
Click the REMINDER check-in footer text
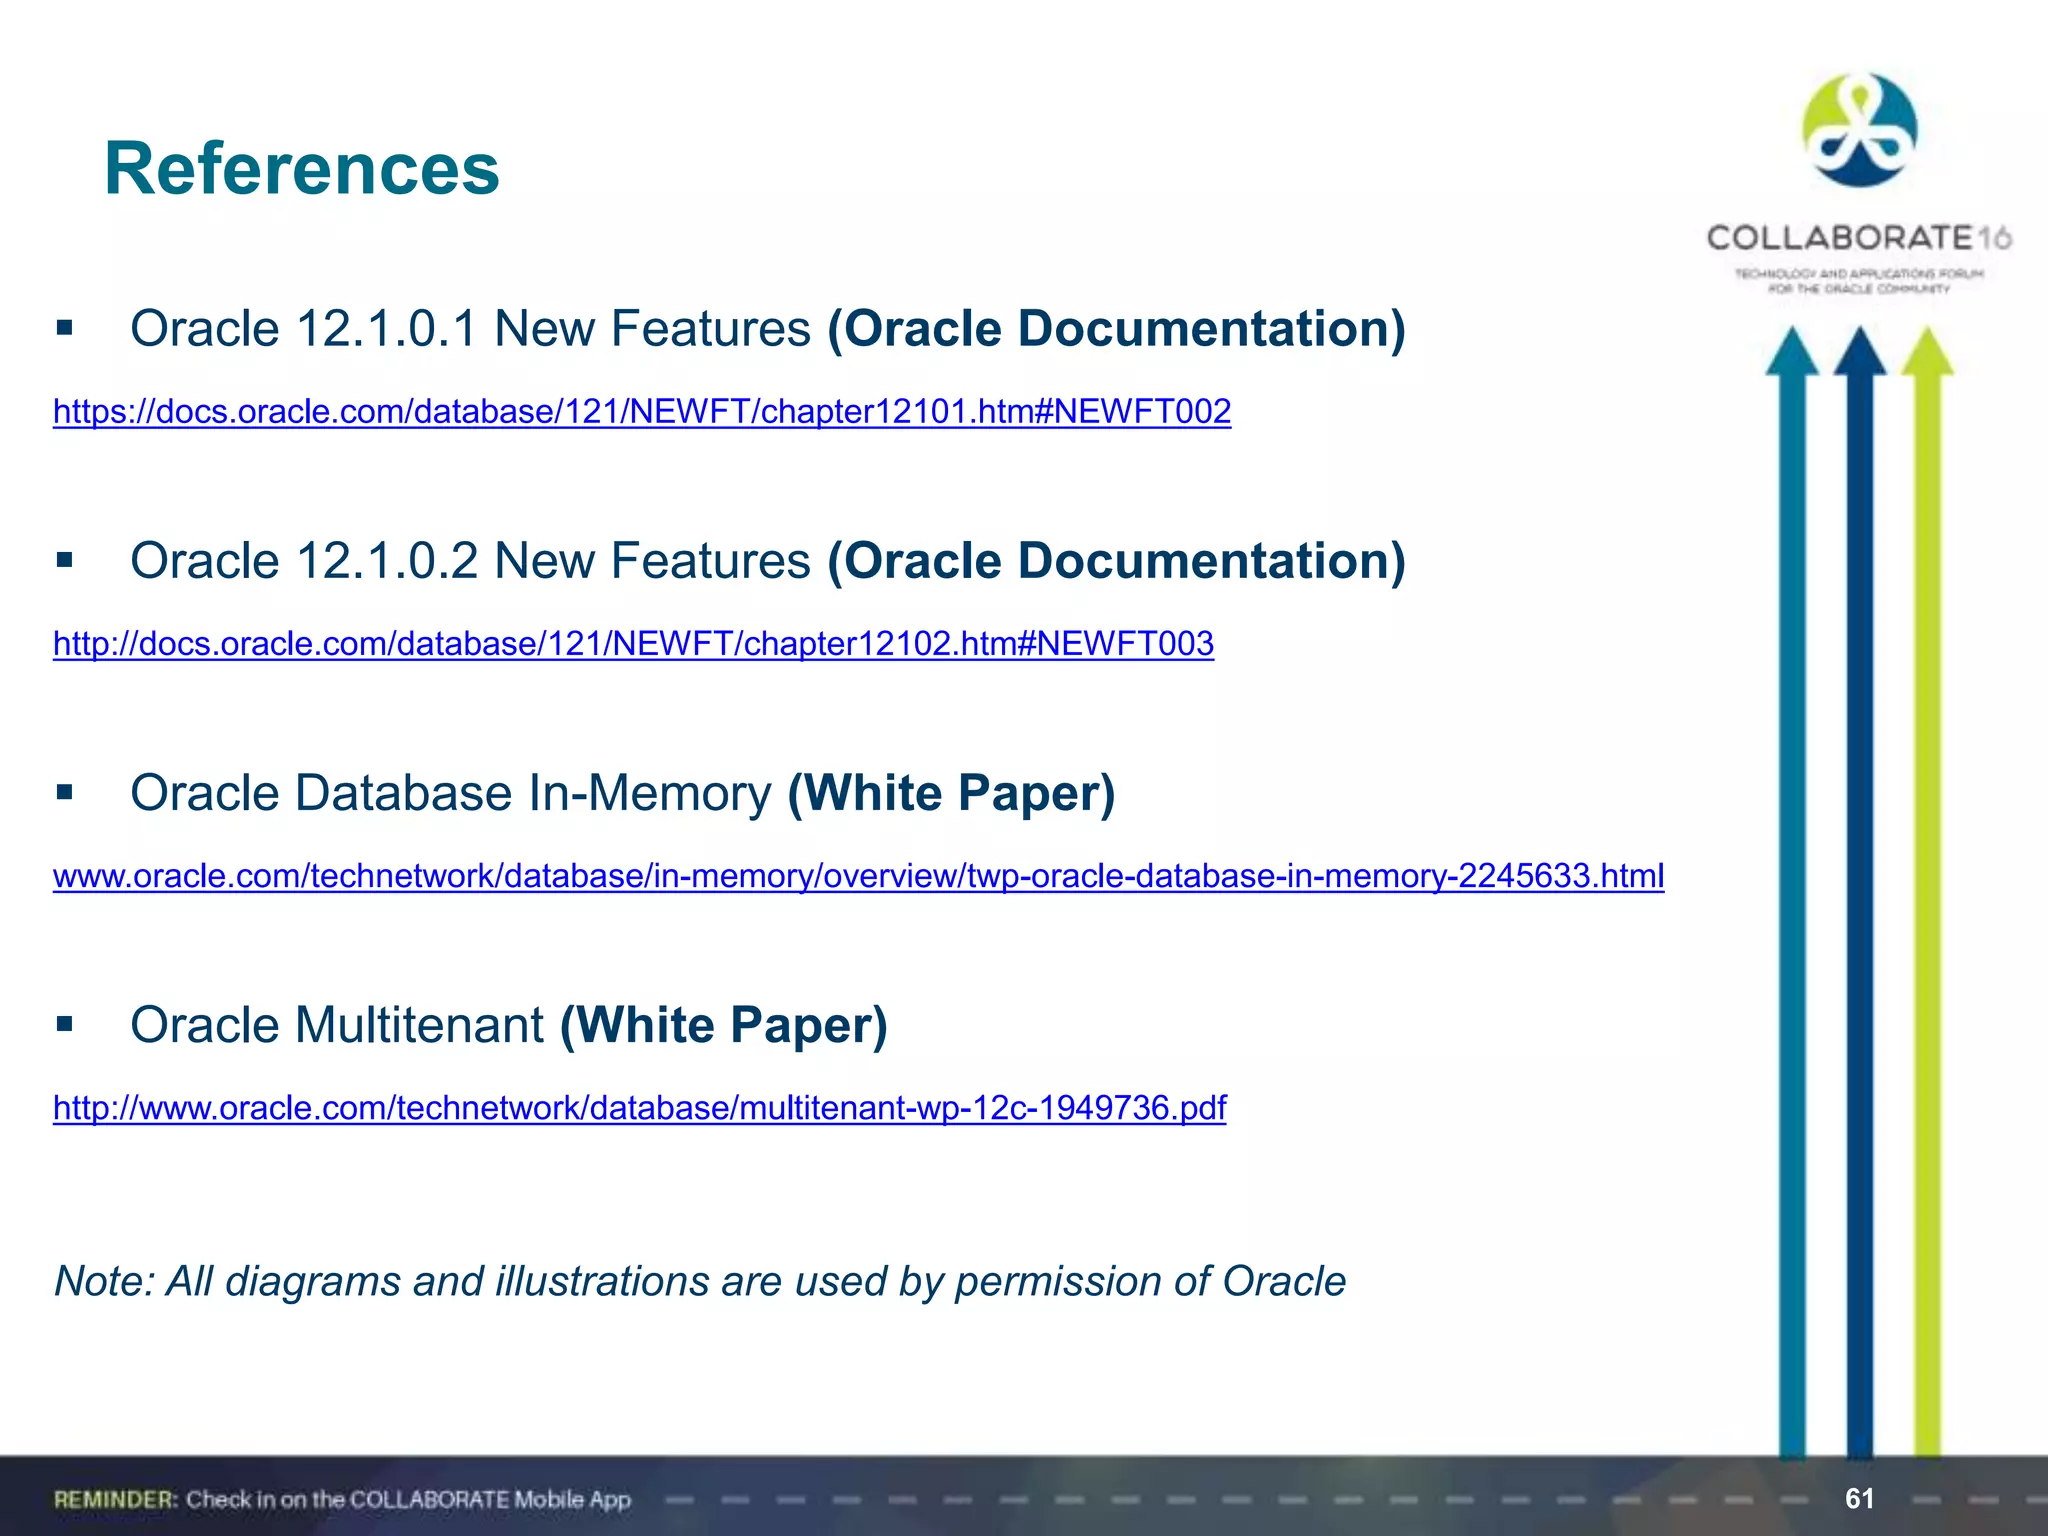click(342, 1499)
